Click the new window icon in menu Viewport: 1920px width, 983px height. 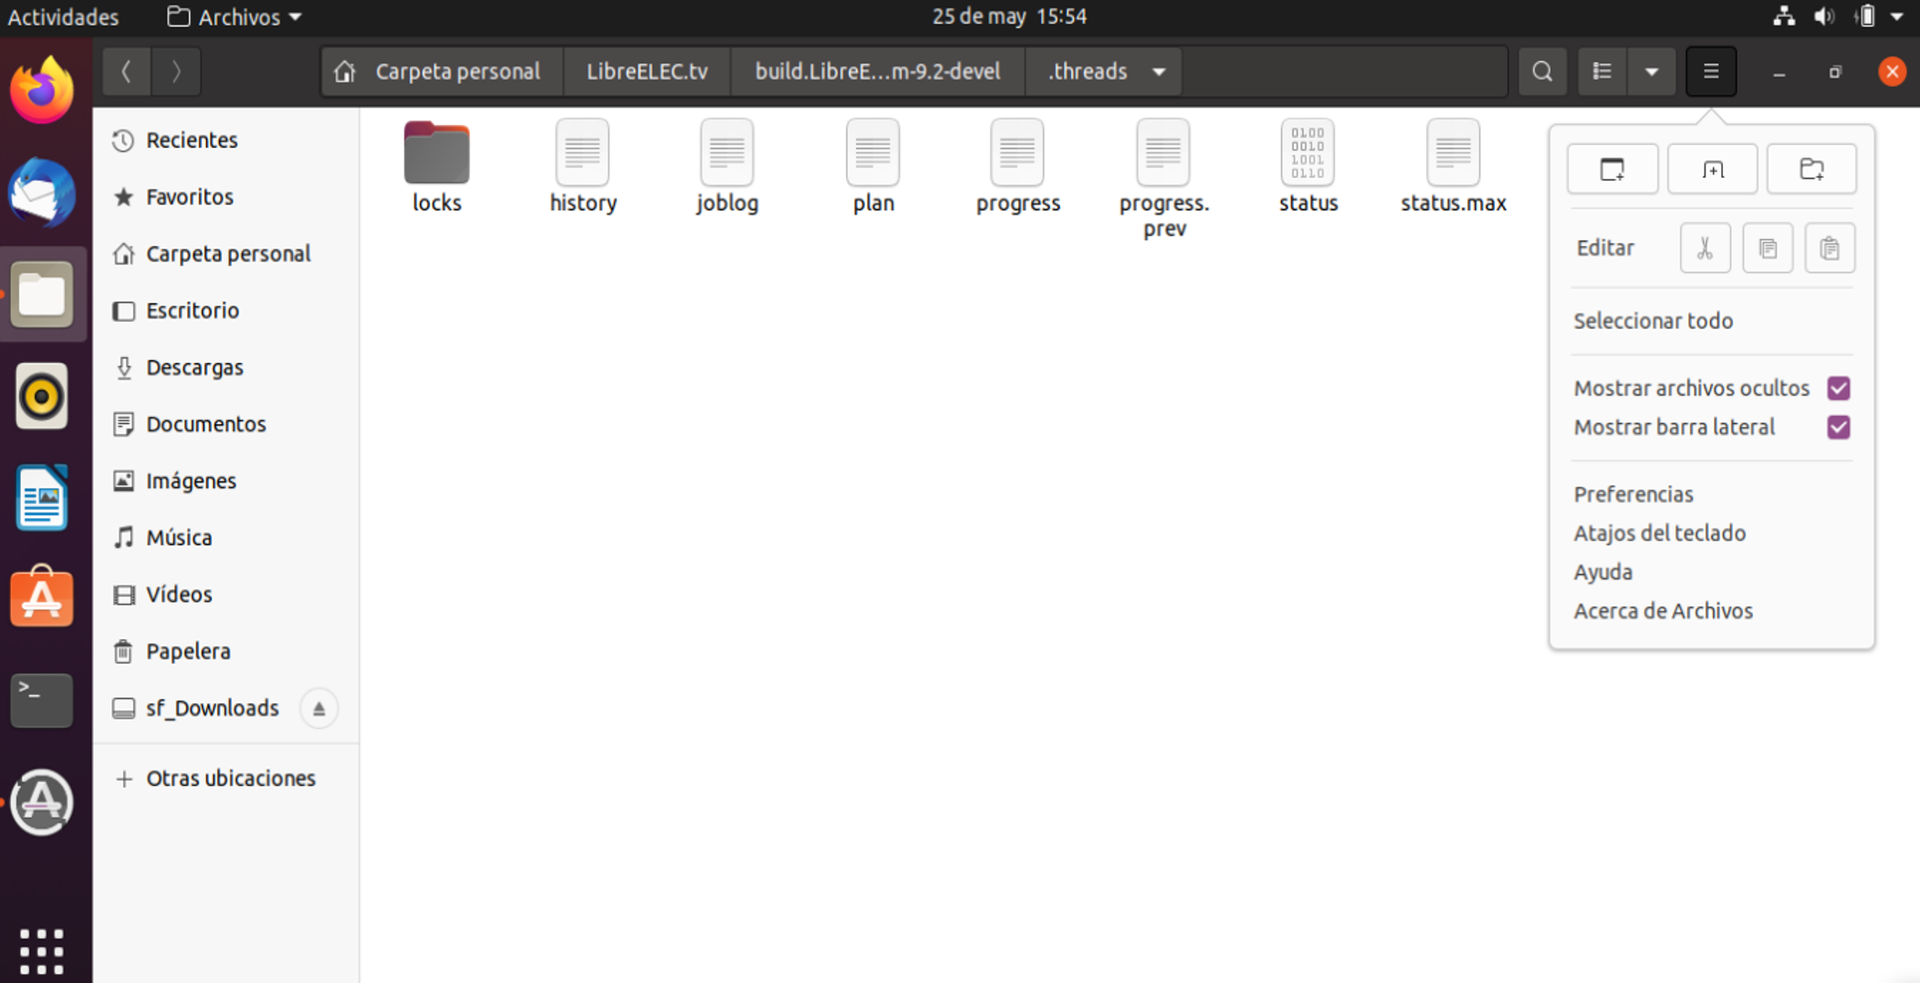coord(1612,169)
